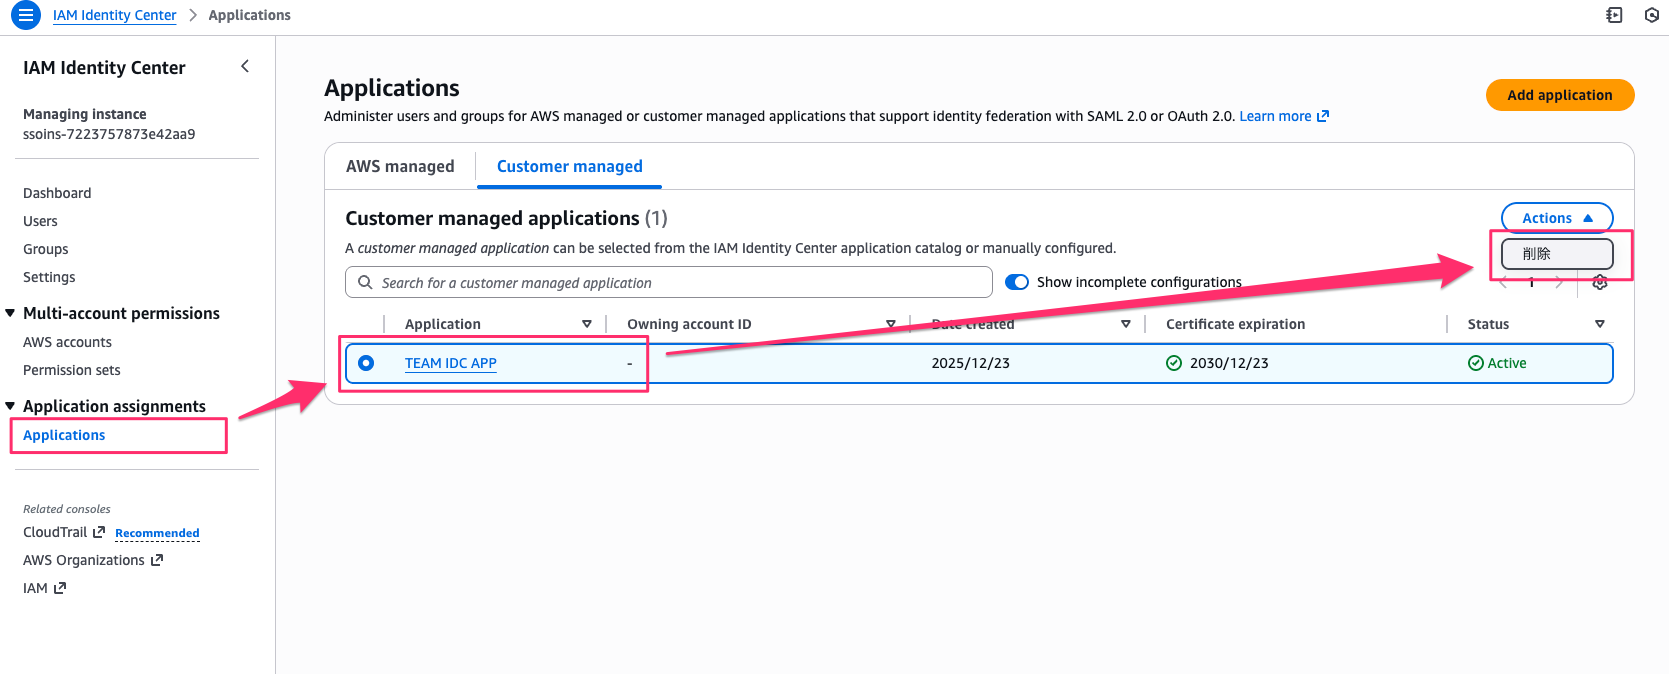Select the TEAM IDC APP radio button
Screen dimensions: 1669x674
pos(366,363)
